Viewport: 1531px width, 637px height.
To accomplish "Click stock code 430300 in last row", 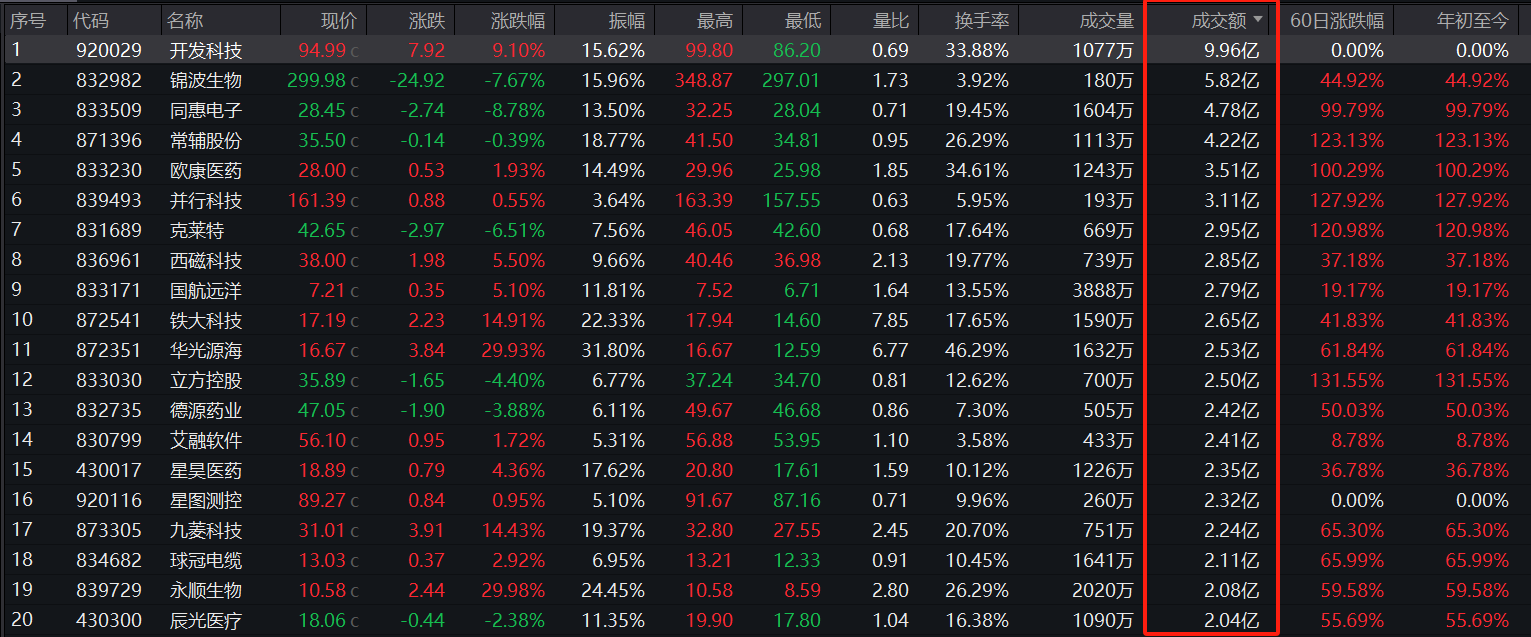I will [108, 620].
